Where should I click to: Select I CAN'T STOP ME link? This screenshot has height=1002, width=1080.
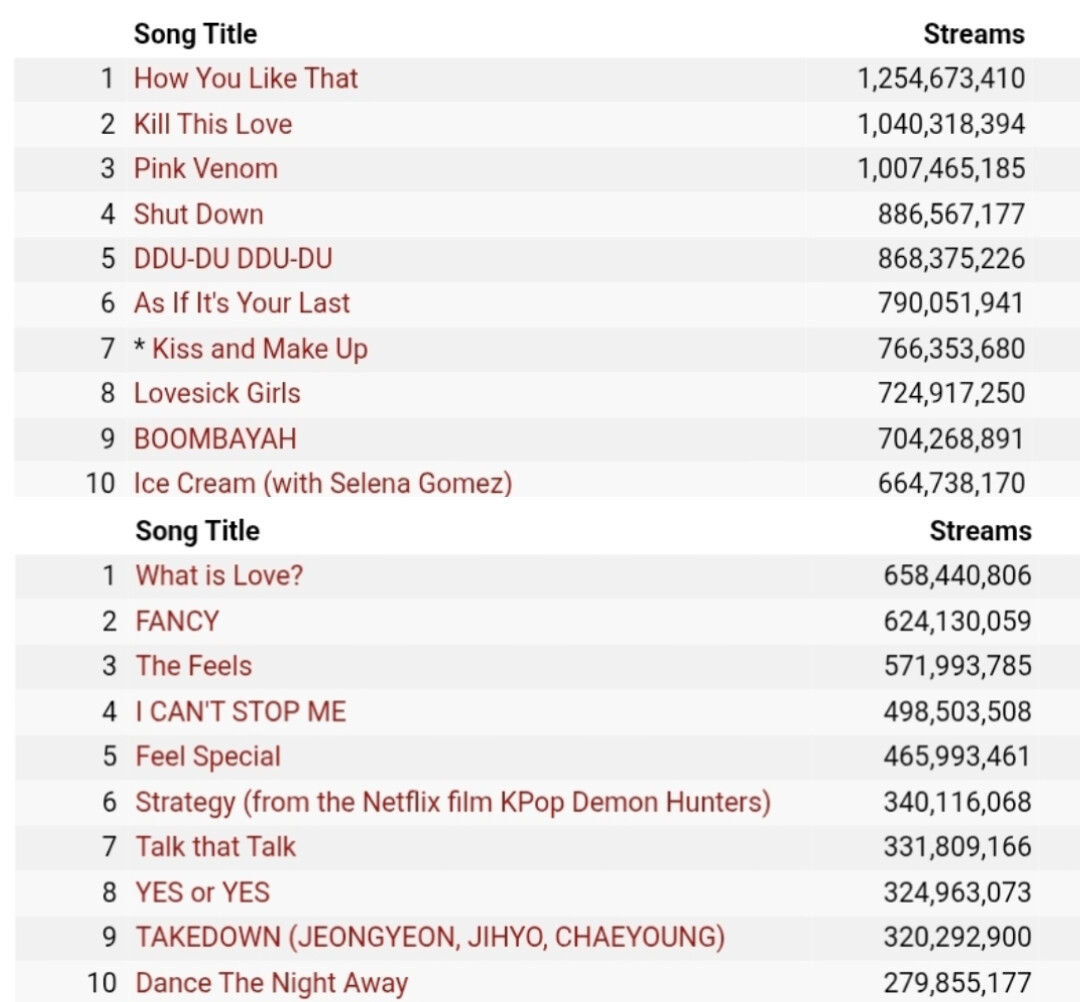click(240, 711)
